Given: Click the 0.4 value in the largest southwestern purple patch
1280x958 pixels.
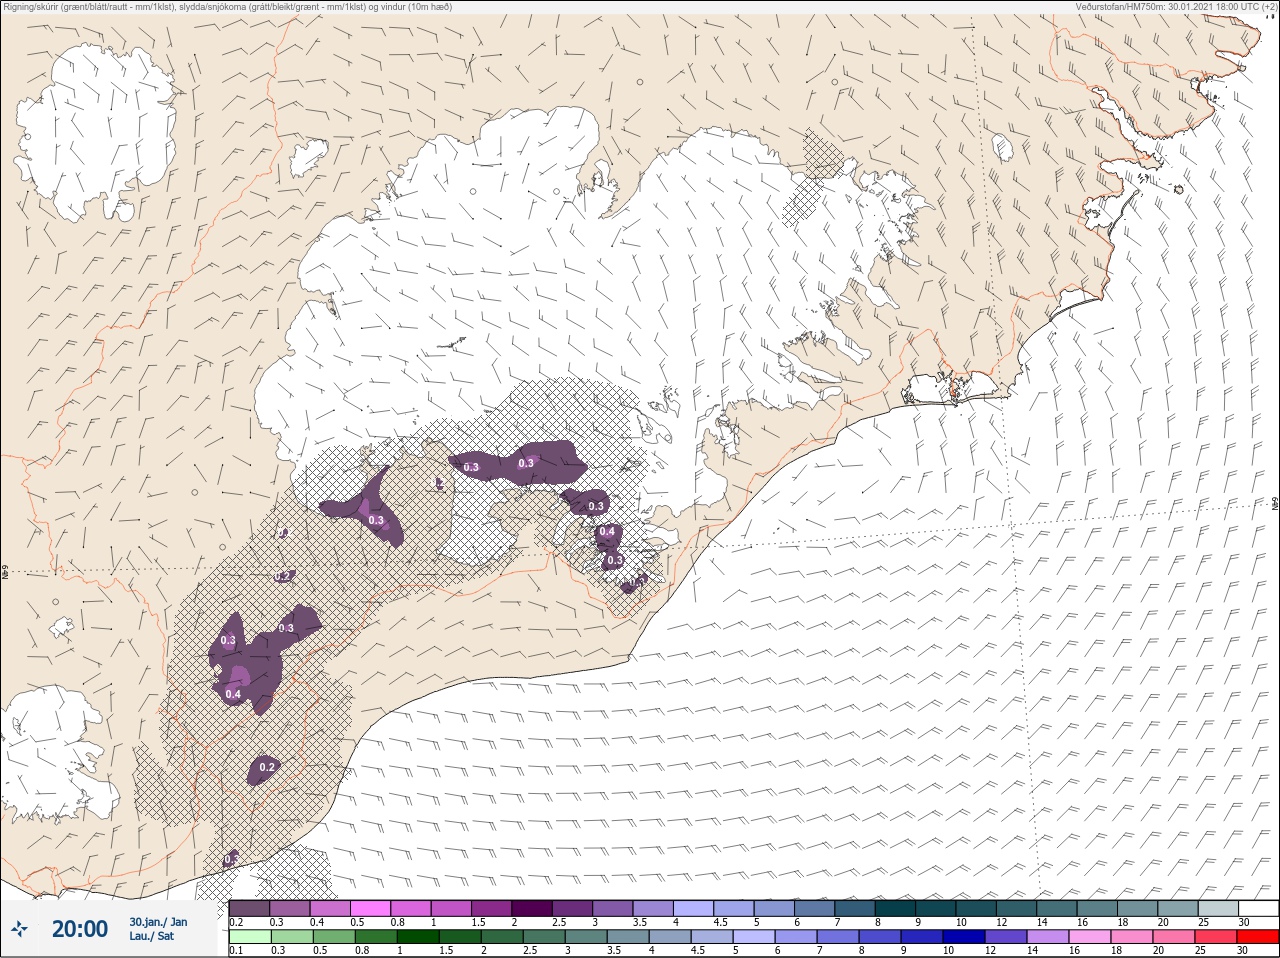Looking at the screenshot, I should (x=234, y=694).
